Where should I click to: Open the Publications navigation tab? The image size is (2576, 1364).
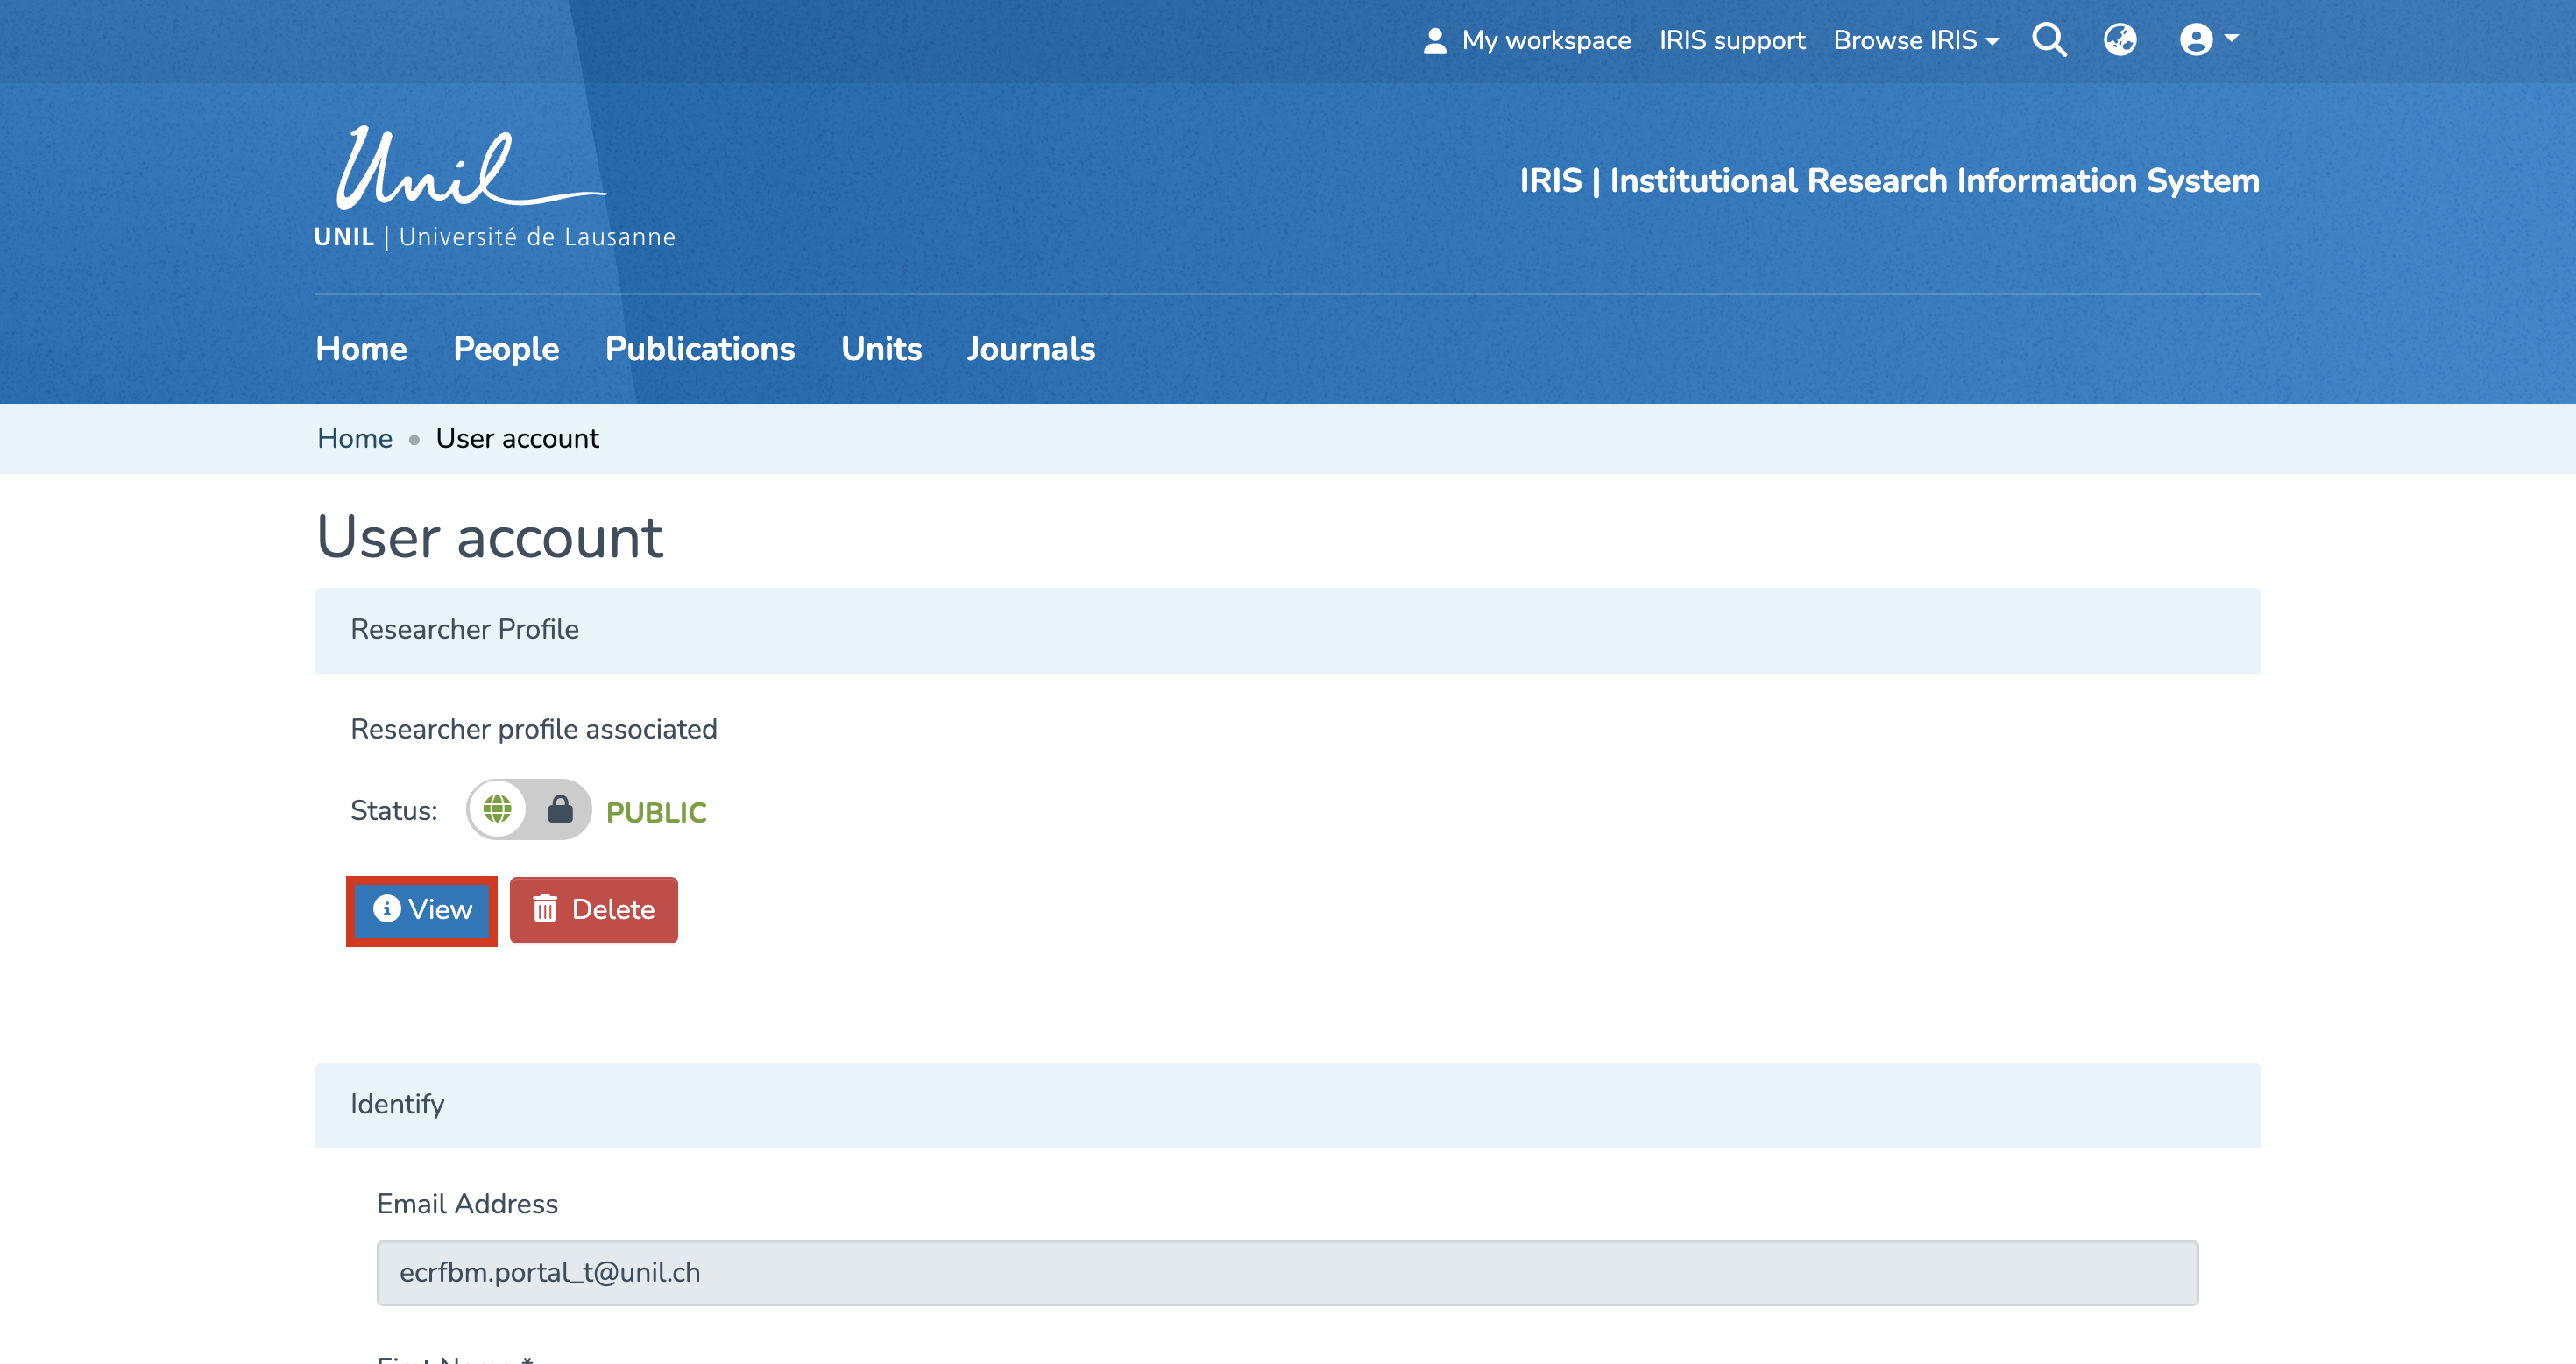[699, 349]
